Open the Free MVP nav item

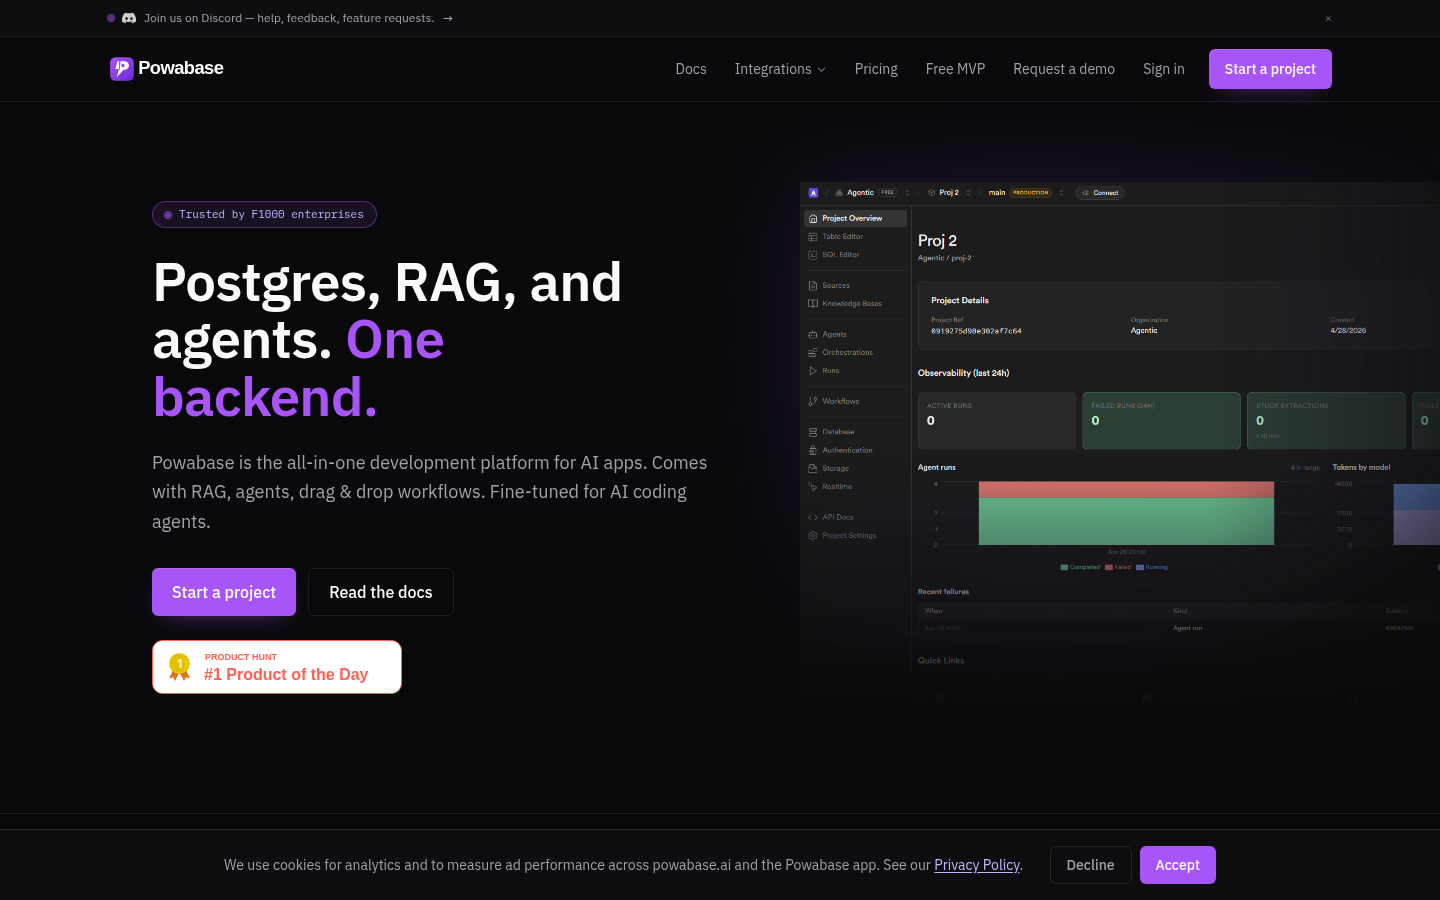(x=955, y=69)
